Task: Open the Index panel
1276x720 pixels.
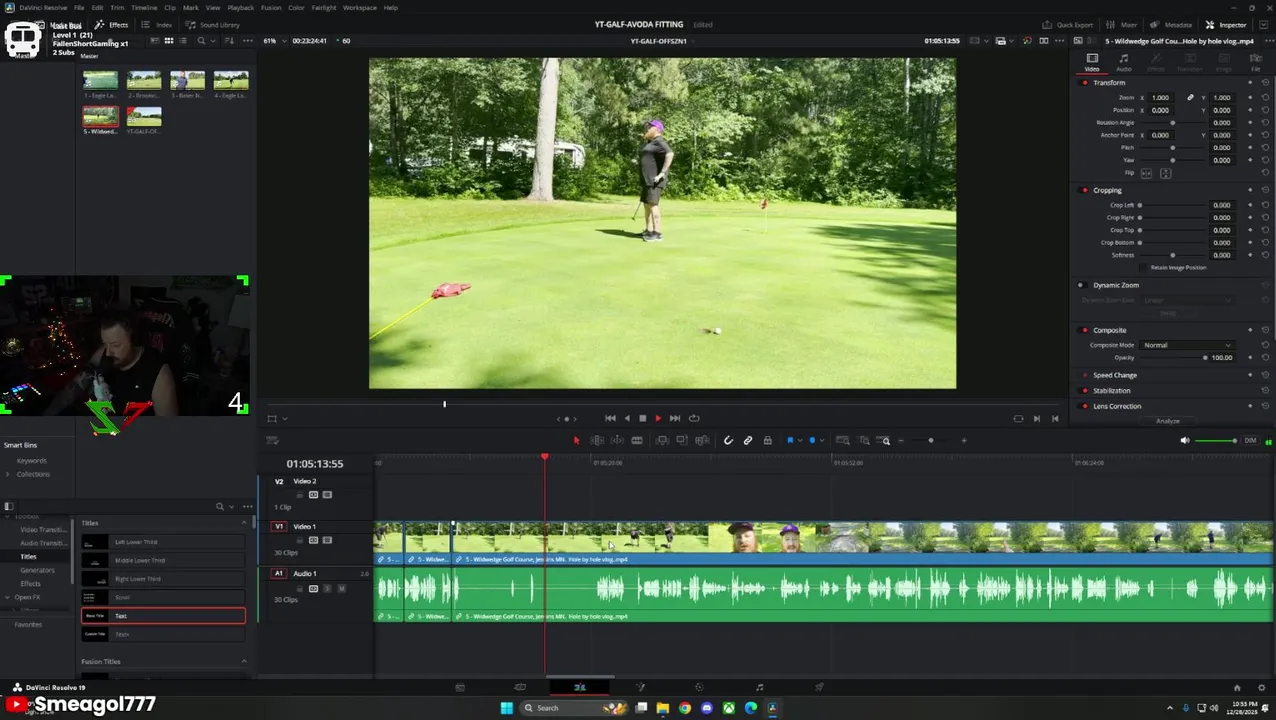Action: point(157,25)
